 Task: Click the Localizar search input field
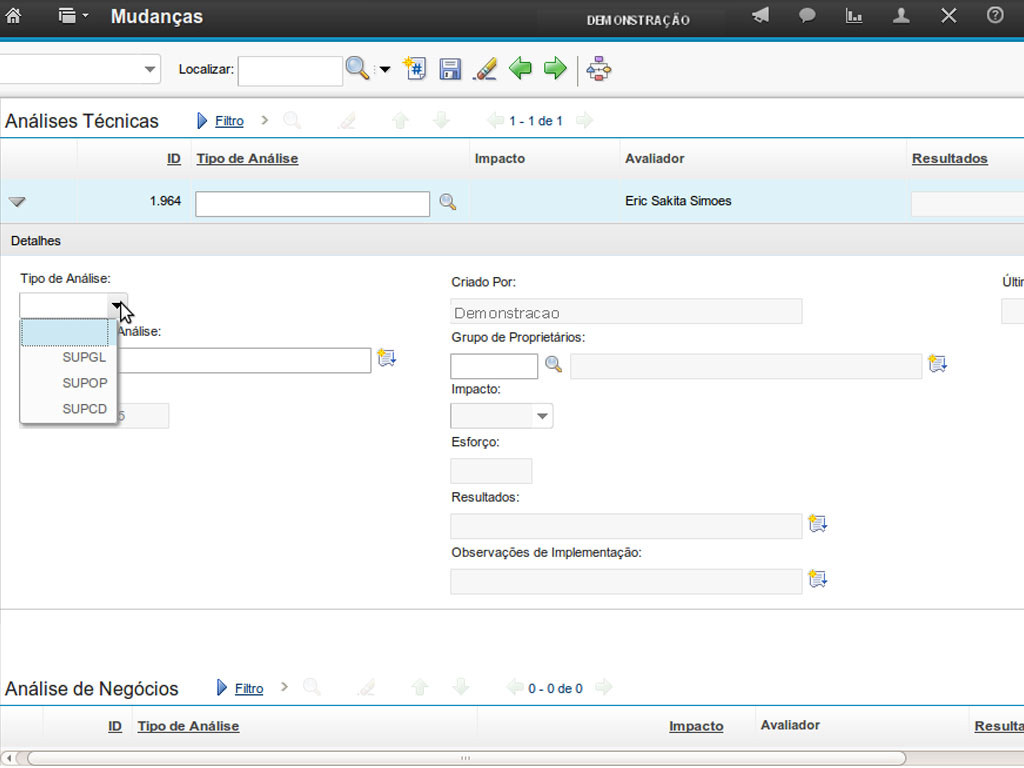point(290,70)
